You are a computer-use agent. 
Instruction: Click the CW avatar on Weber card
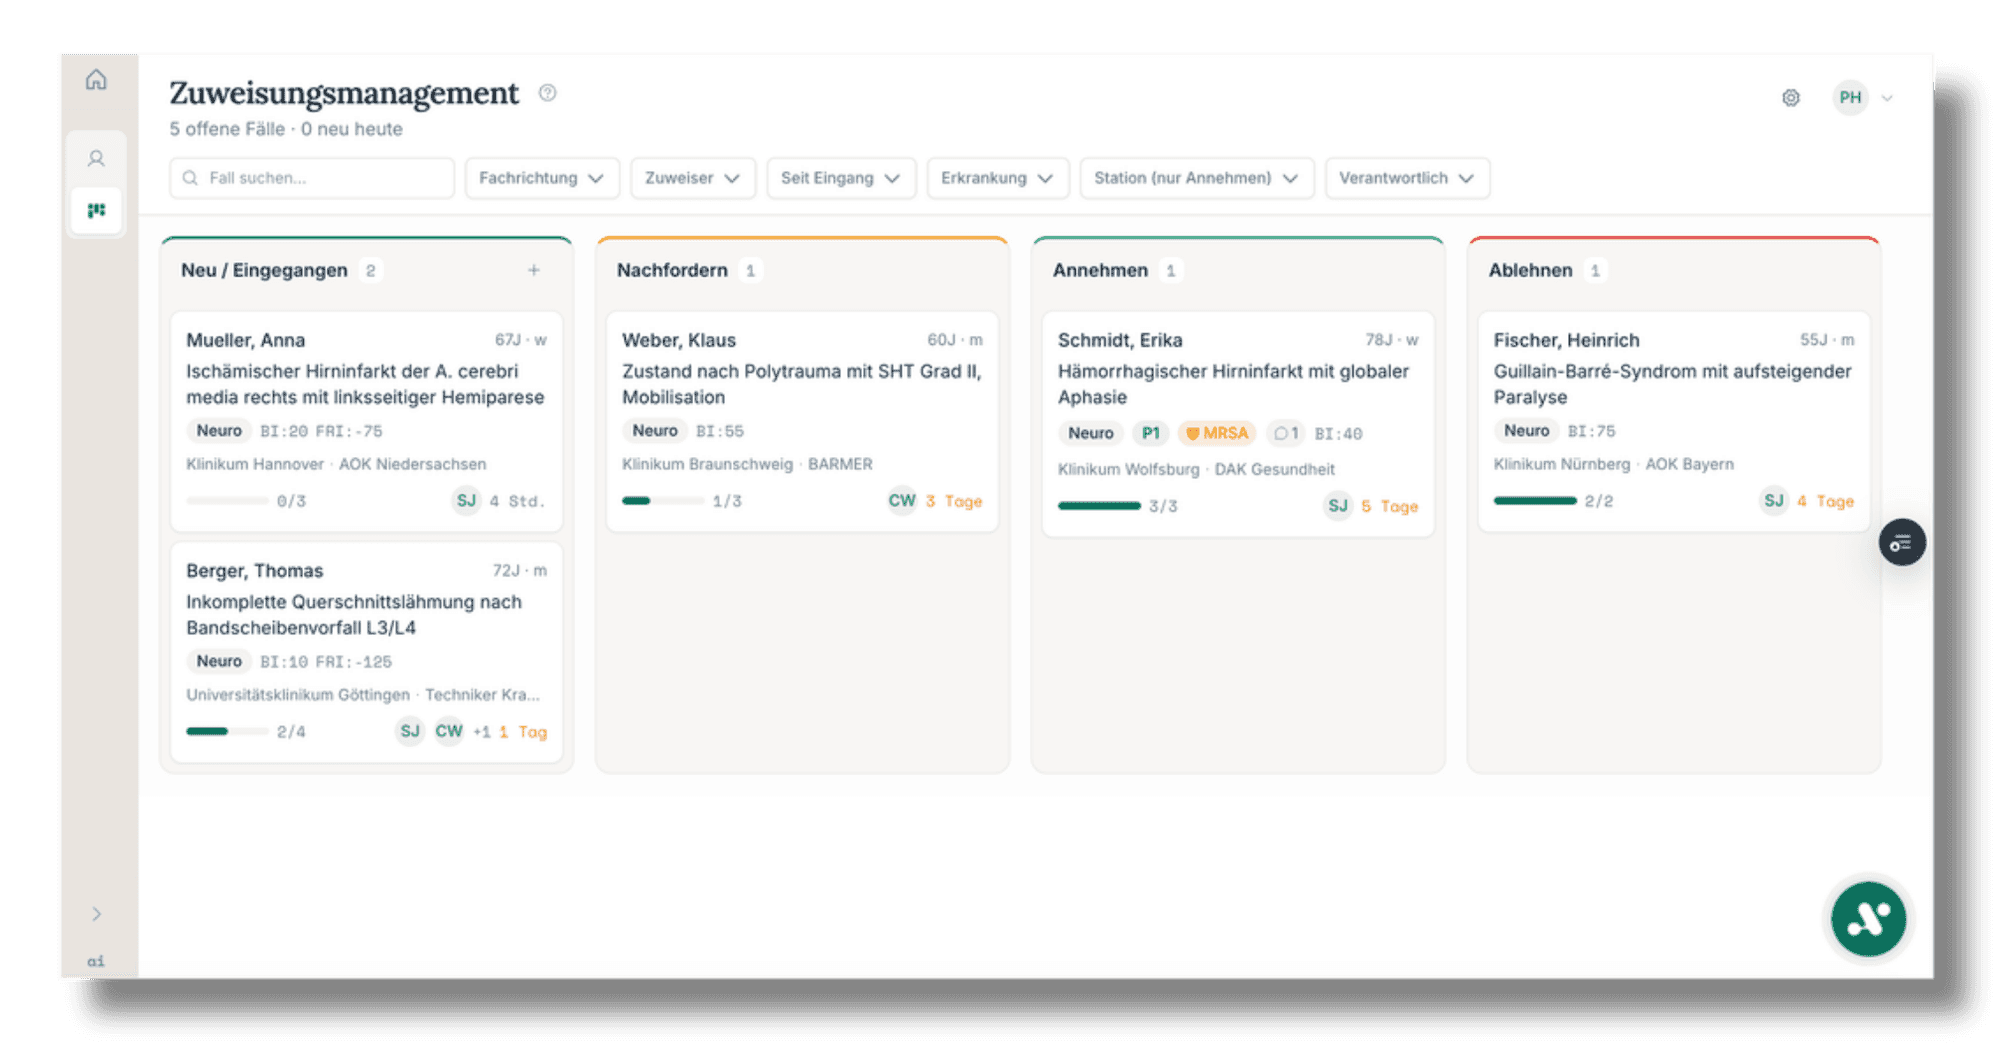click(x=902, y=501)
